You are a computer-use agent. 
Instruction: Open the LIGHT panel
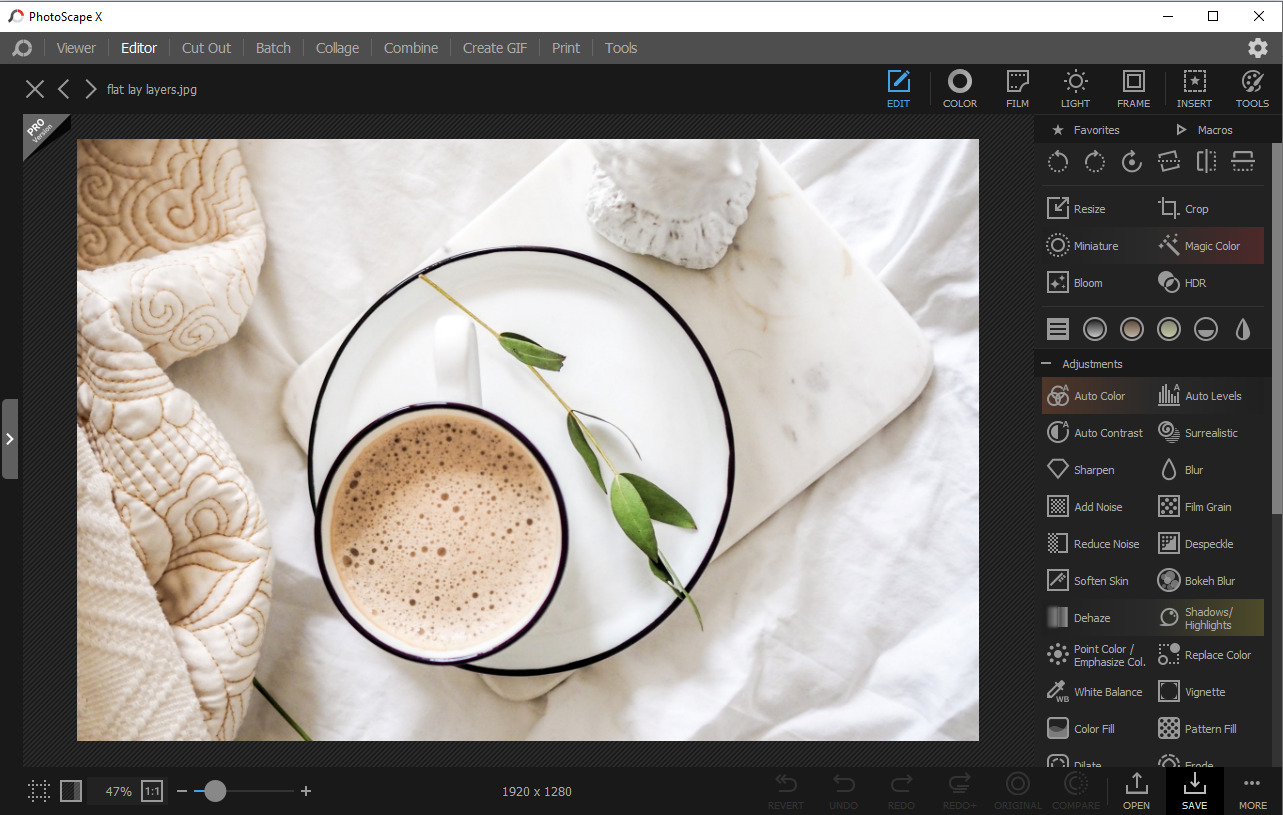tap(1075, 89)
